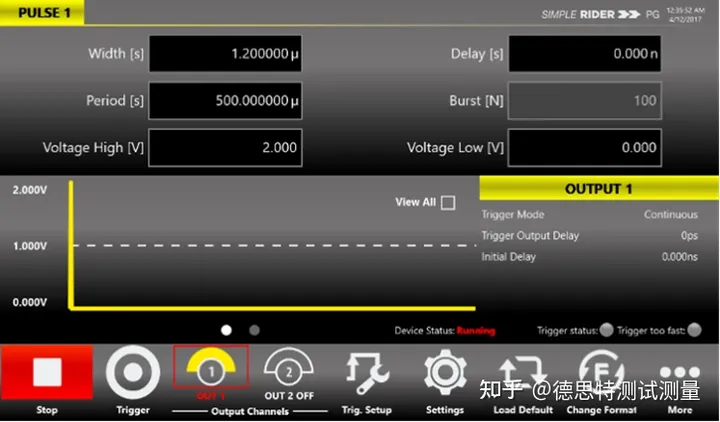This screenshot has width=720, height=422.
Task: Edit the Period [s] field
Action: [x=225, y=101]
